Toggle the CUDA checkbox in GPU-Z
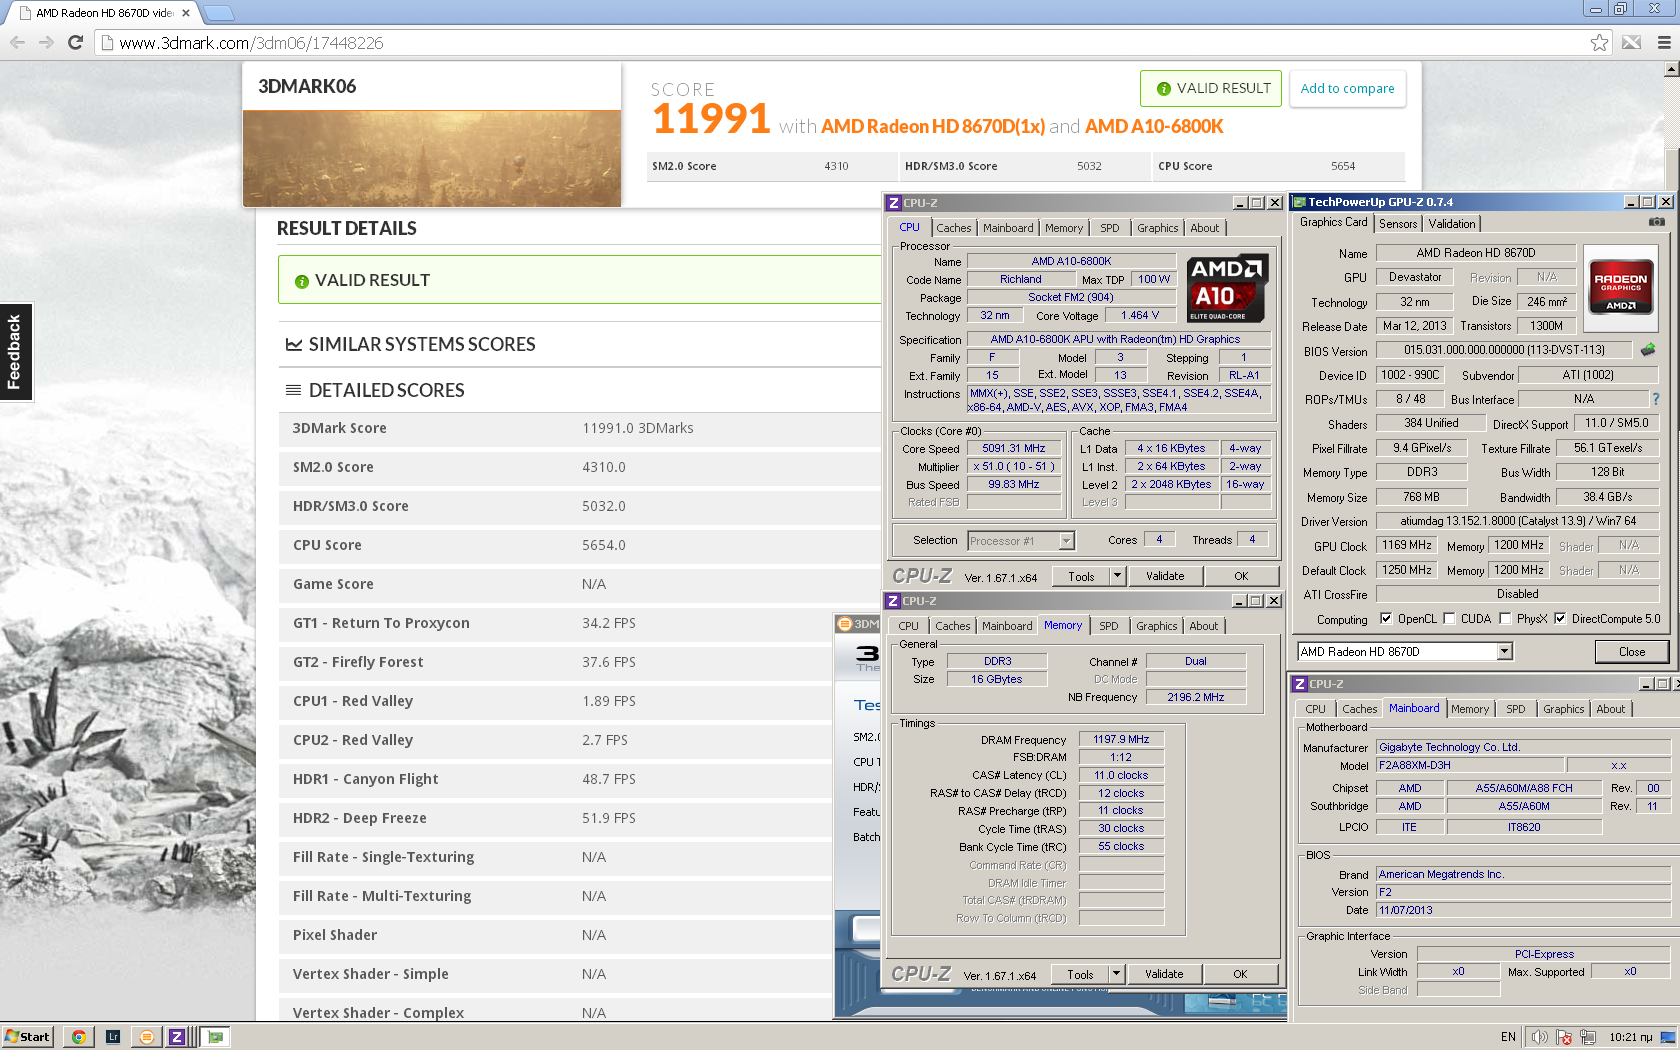This screenshot has width=1680, height=1050. tap(1449, 618)
